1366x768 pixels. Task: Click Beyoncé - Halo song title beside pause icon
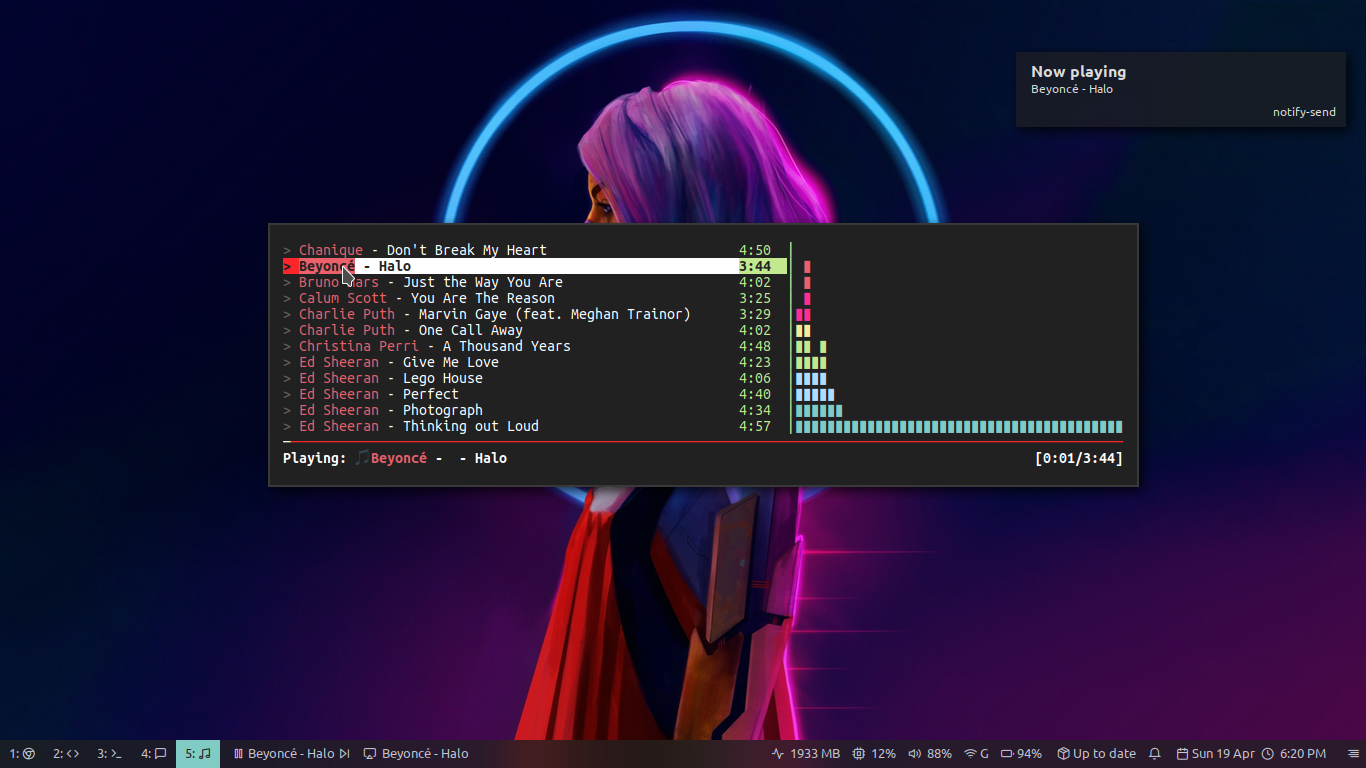click(291, 754)
